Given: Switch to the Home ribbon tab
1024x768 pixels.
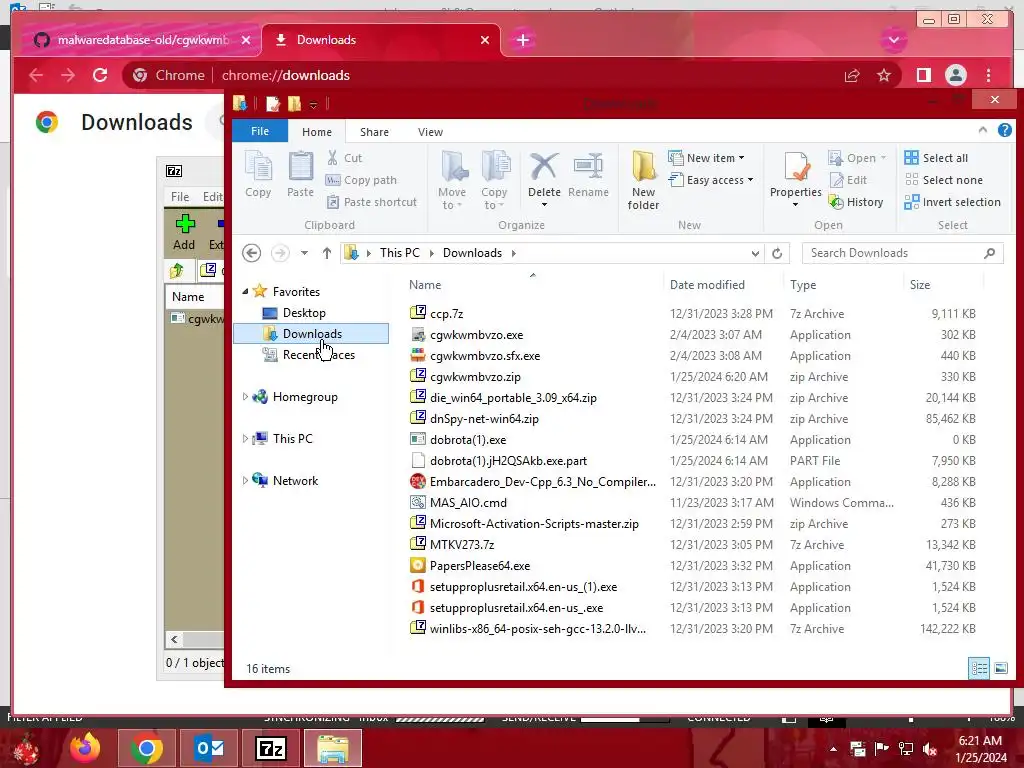Looking at the screenshot, I should pyautogui.click(x=317, y=131).
